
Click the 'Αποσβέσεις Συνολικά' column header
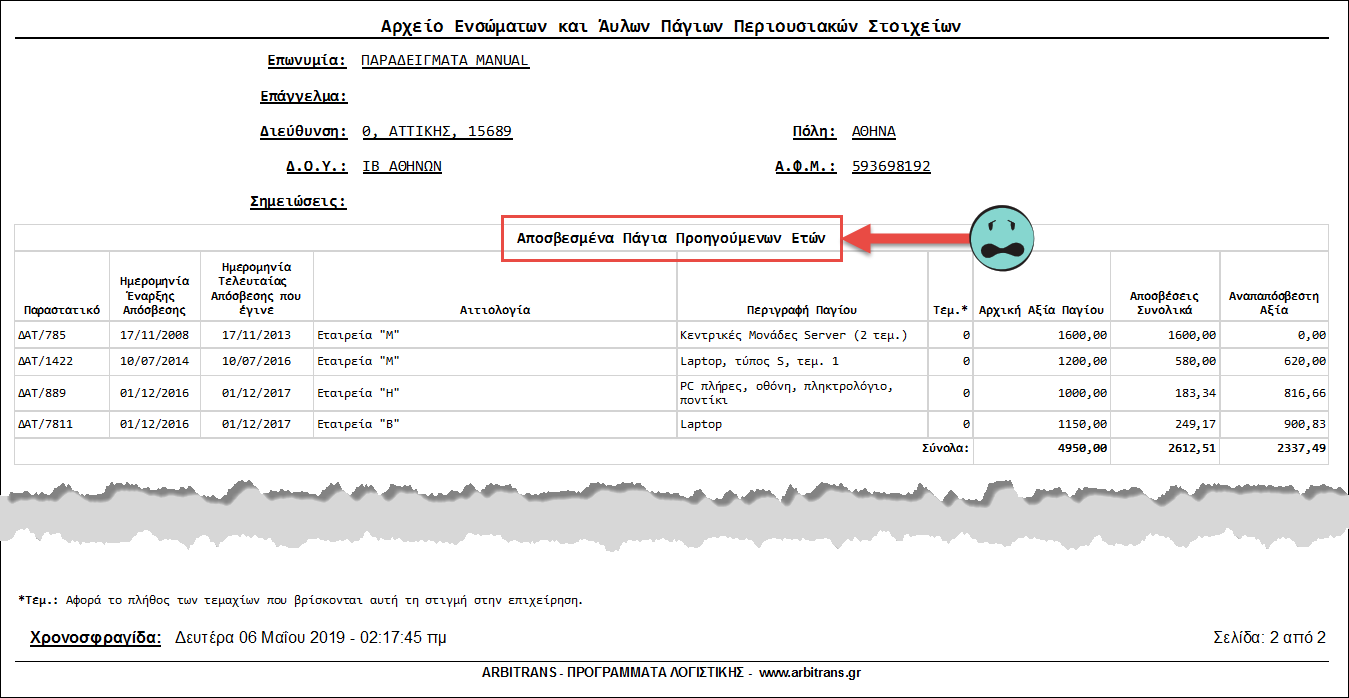[1165, 303]
